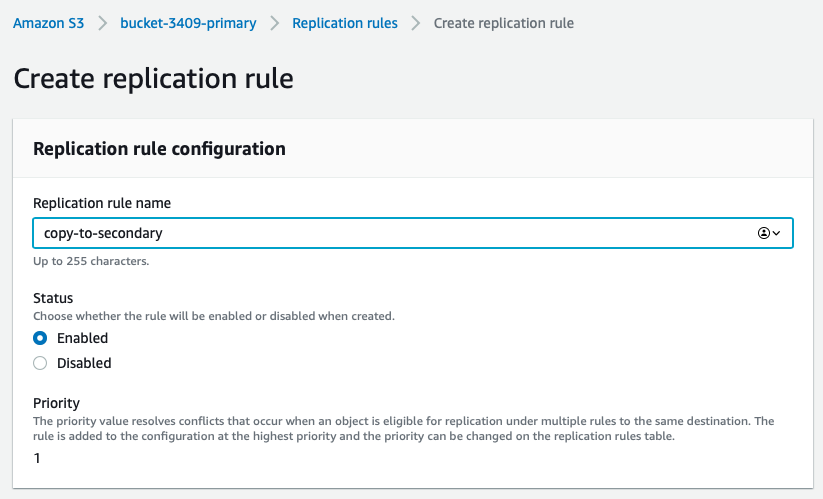Click the contact autofill icon in name field
Screen dimensions: 823x499
click(x=764, y=233)
